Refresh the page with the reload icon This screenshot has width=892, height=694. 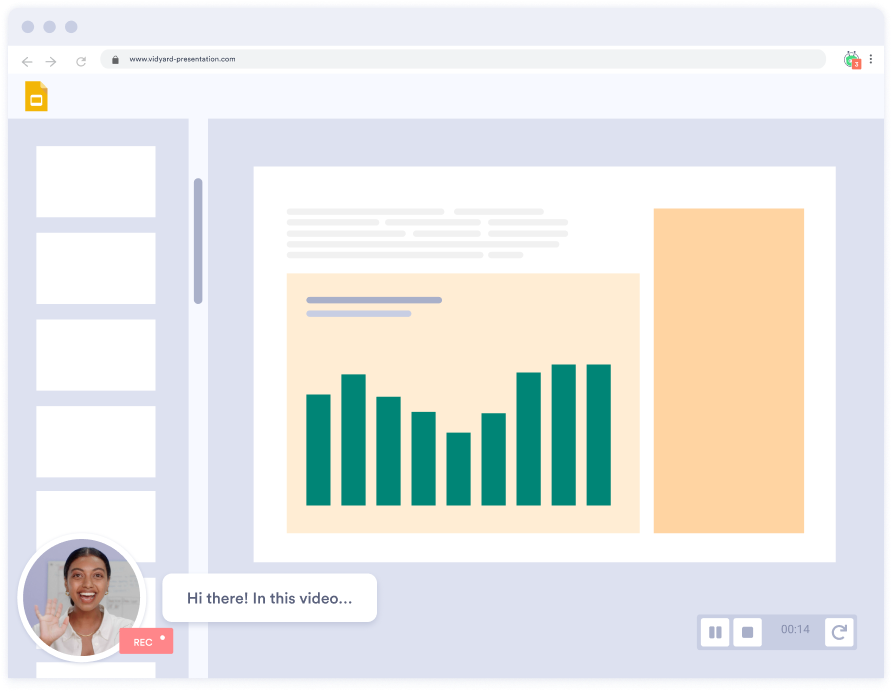[x=80, y=60]
